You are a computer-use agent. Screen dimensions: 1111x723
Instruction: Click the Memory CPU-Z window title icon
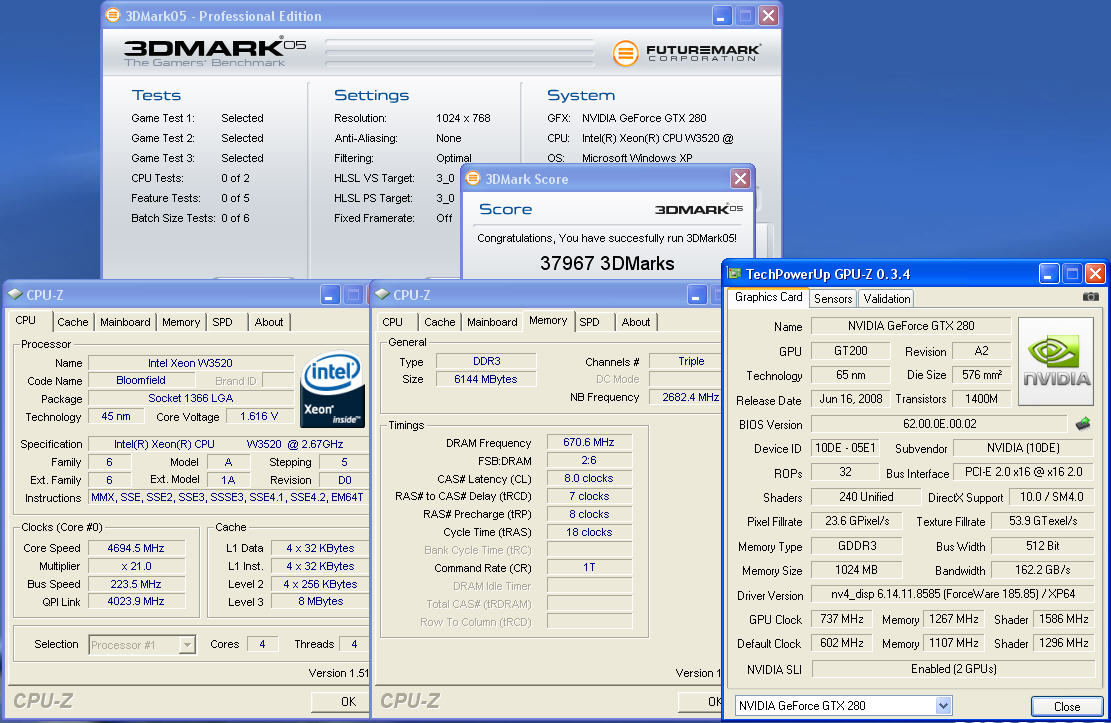[x=382, y=294]
